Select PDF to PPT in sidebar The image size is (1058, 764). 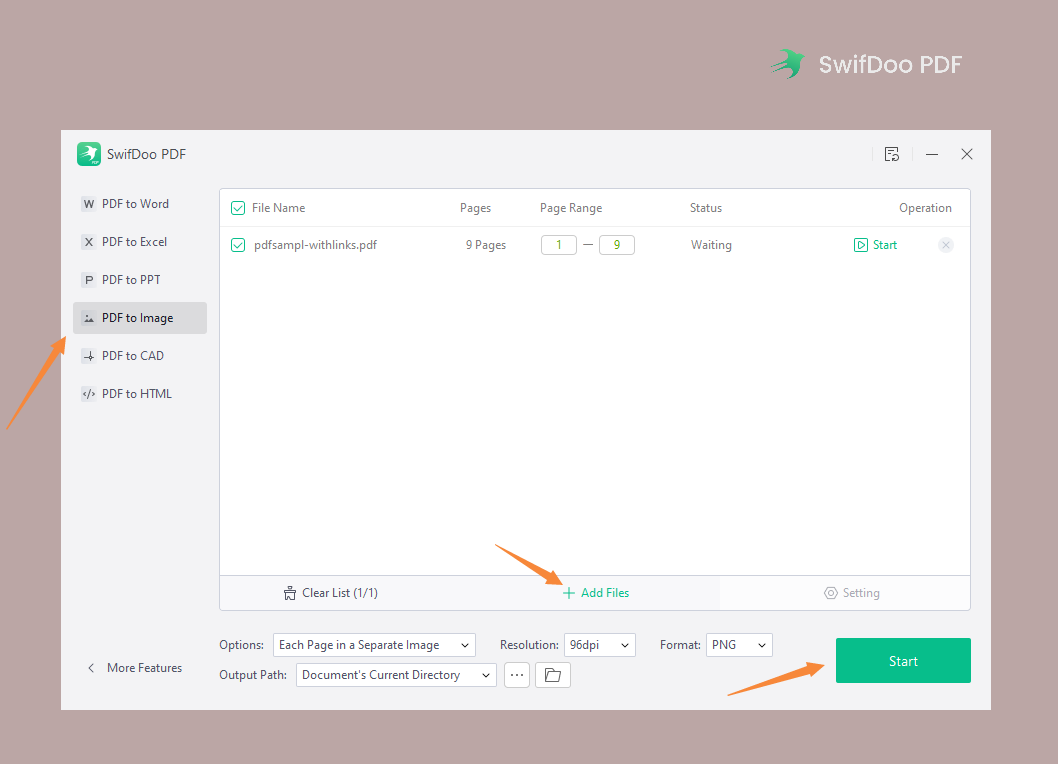tap(140, 279)
